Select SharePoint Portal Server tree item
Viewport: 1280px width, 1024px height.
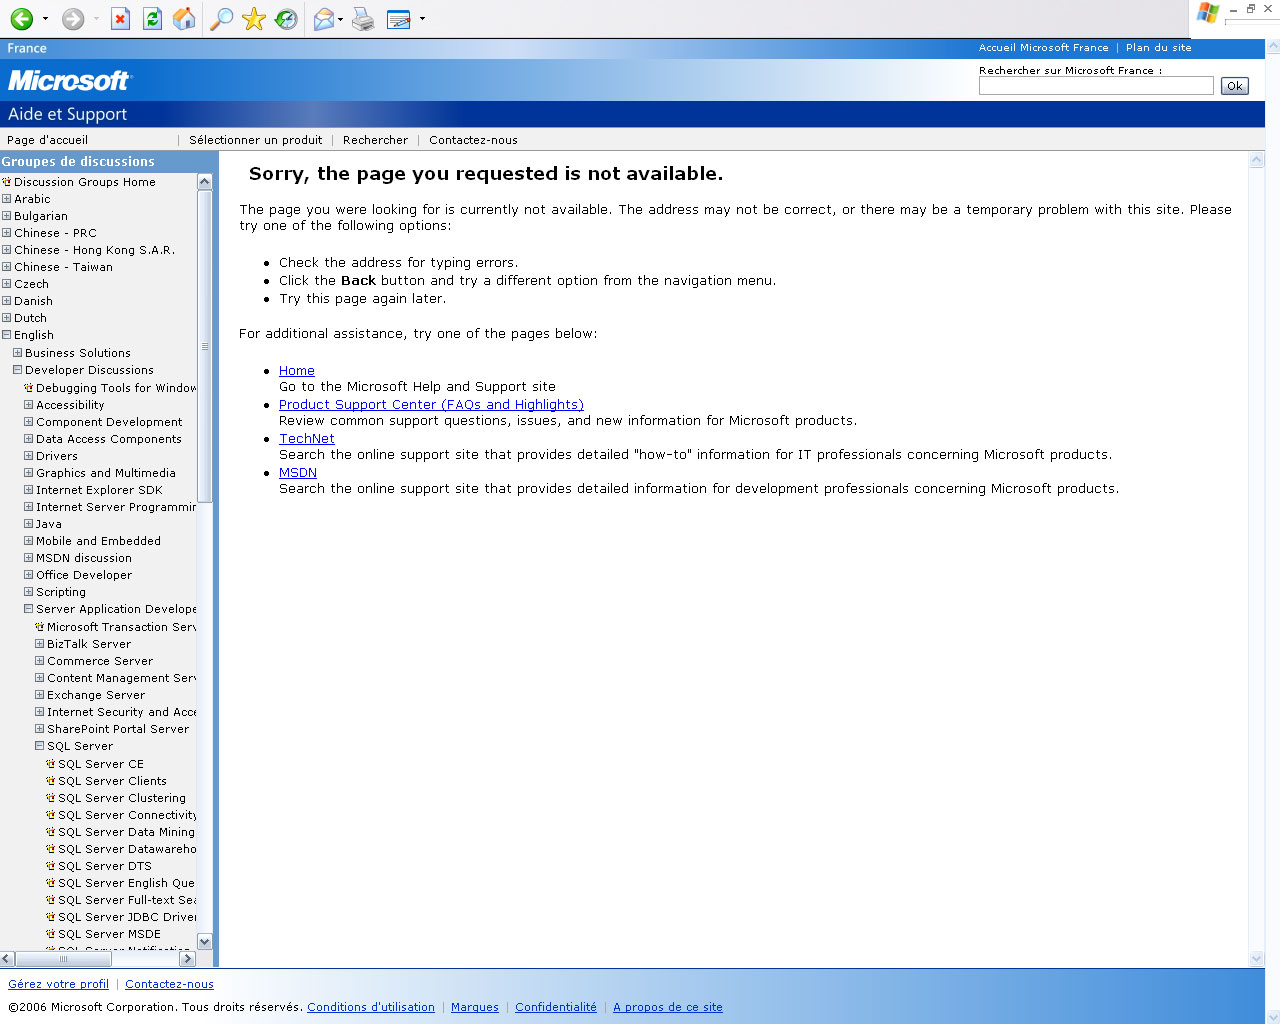(x=118, y=729)
